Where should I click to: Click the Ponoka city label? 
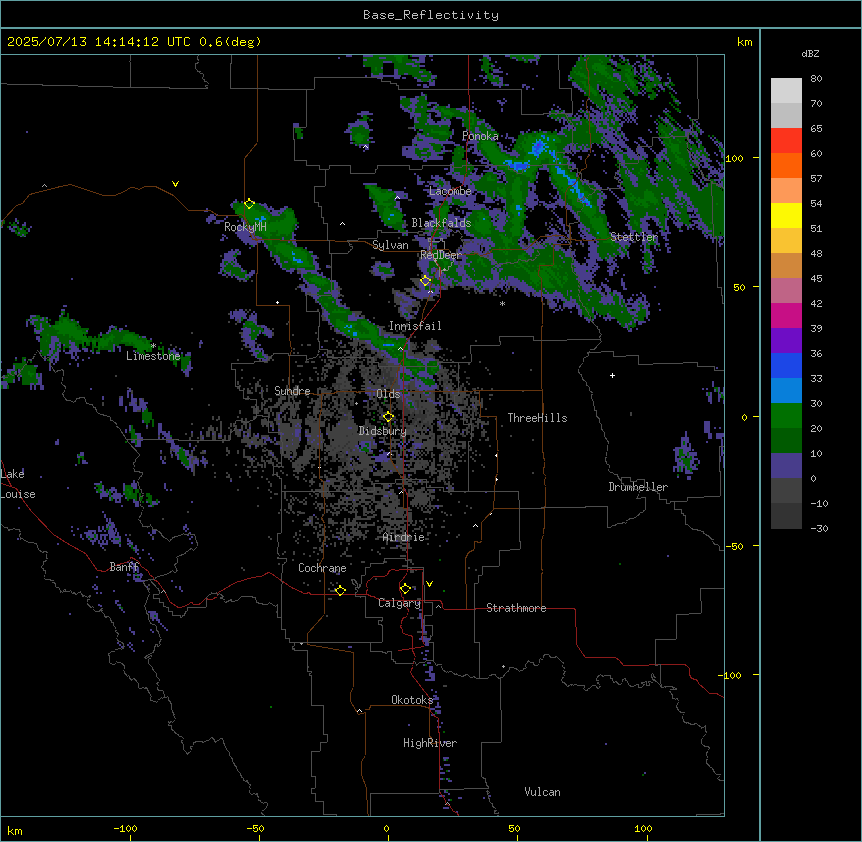pos(480,136)
